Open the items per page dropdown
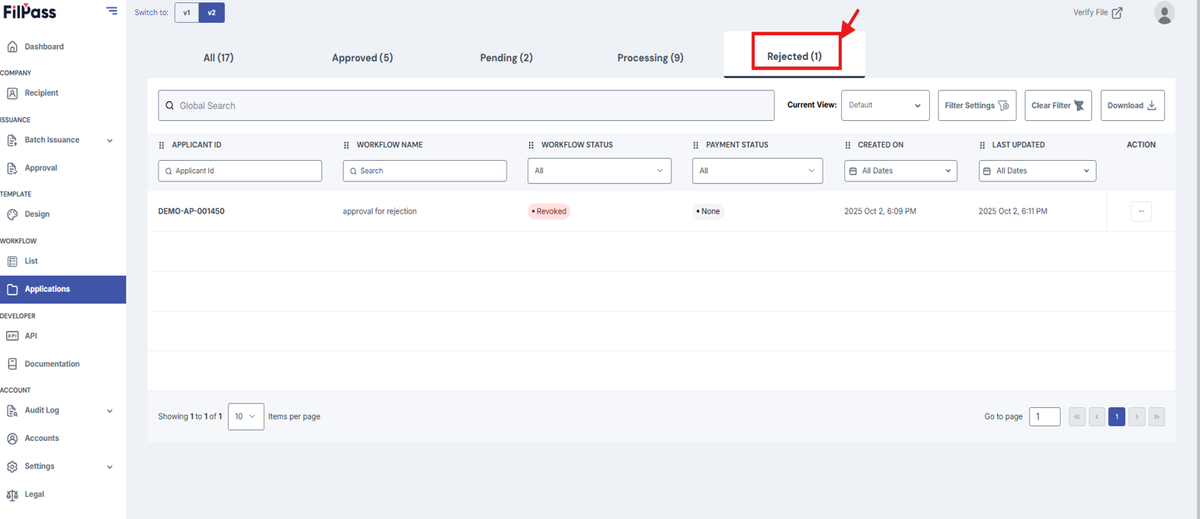Image resolution: width=1200 pixels, height=519 pixels. 246,416
